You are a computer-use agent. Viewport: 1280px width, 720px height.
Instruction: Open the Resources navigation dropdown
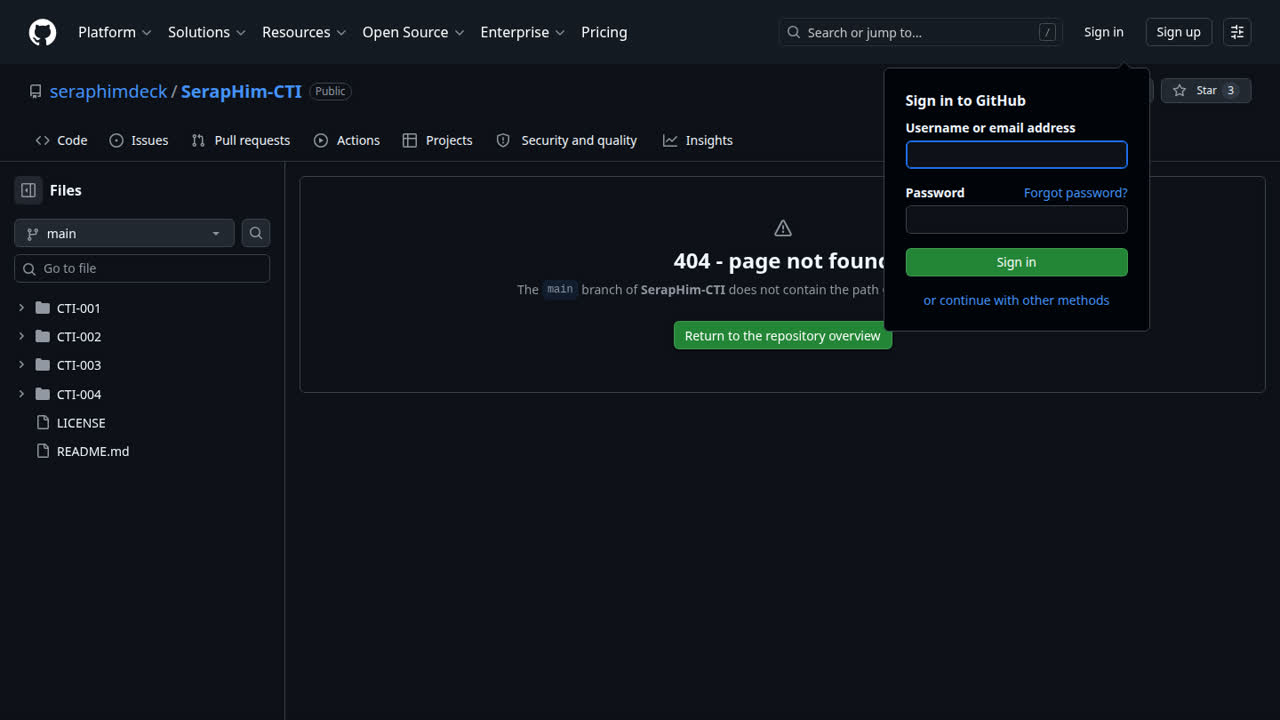tap(304, 32)
